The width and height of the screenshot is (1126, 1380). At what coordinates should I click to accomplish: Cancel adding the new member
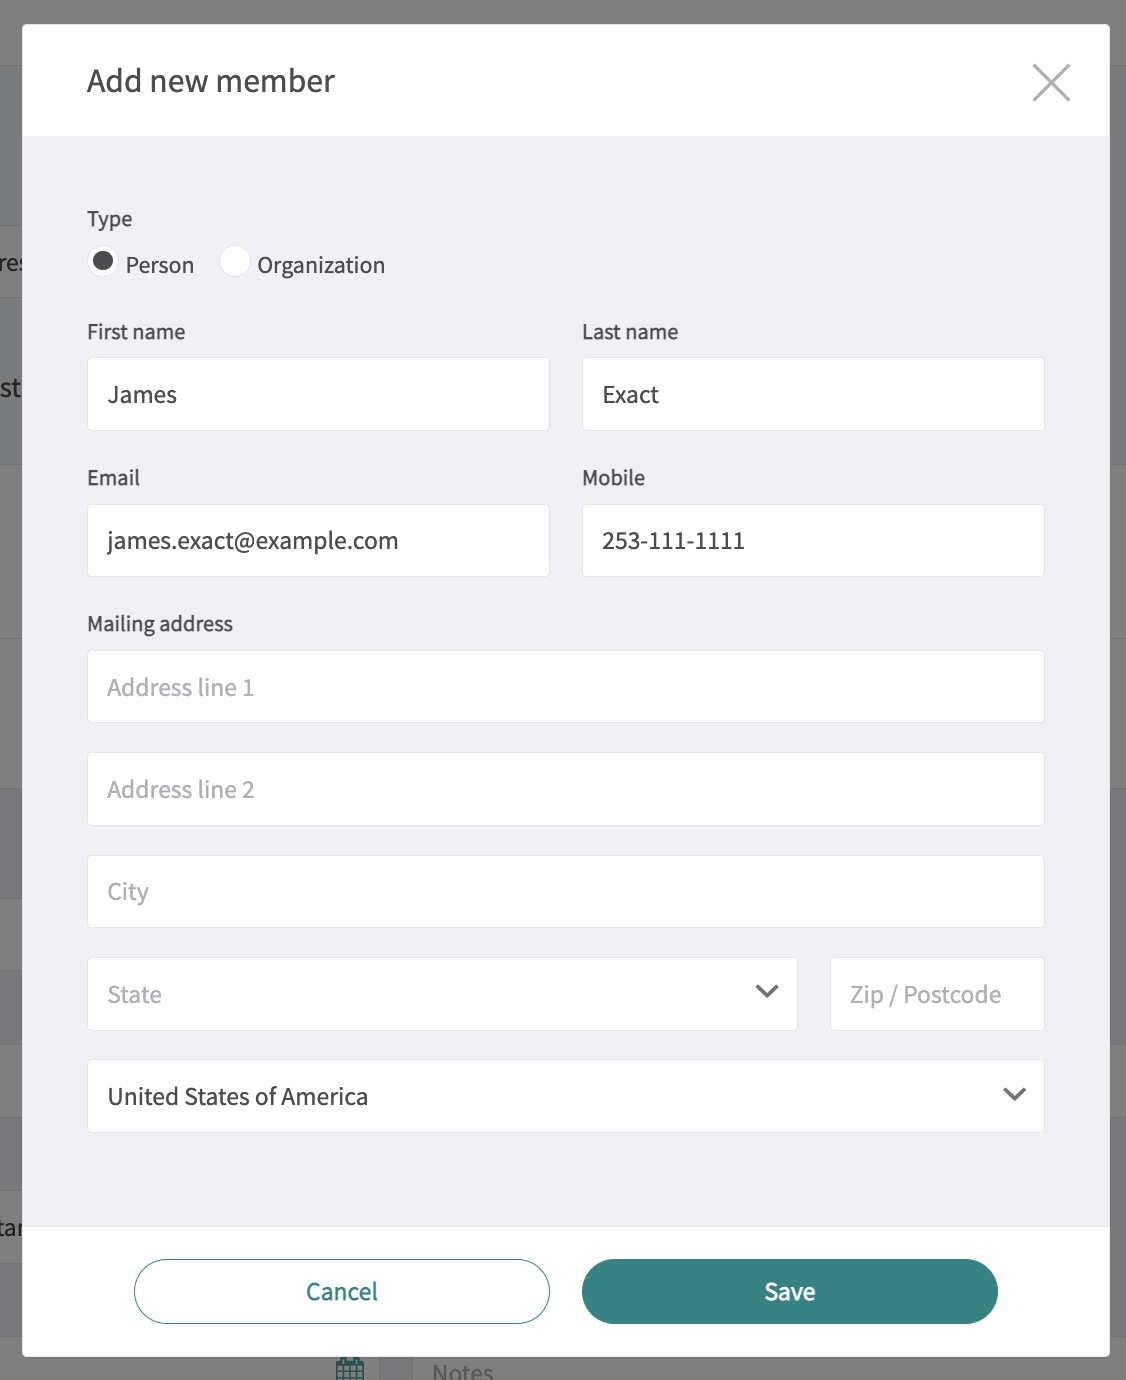[341, 1291]
